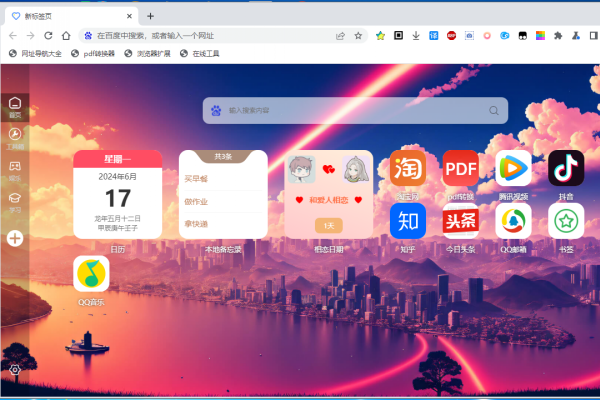Add new category with sidebar plus button

click(15, 238)
